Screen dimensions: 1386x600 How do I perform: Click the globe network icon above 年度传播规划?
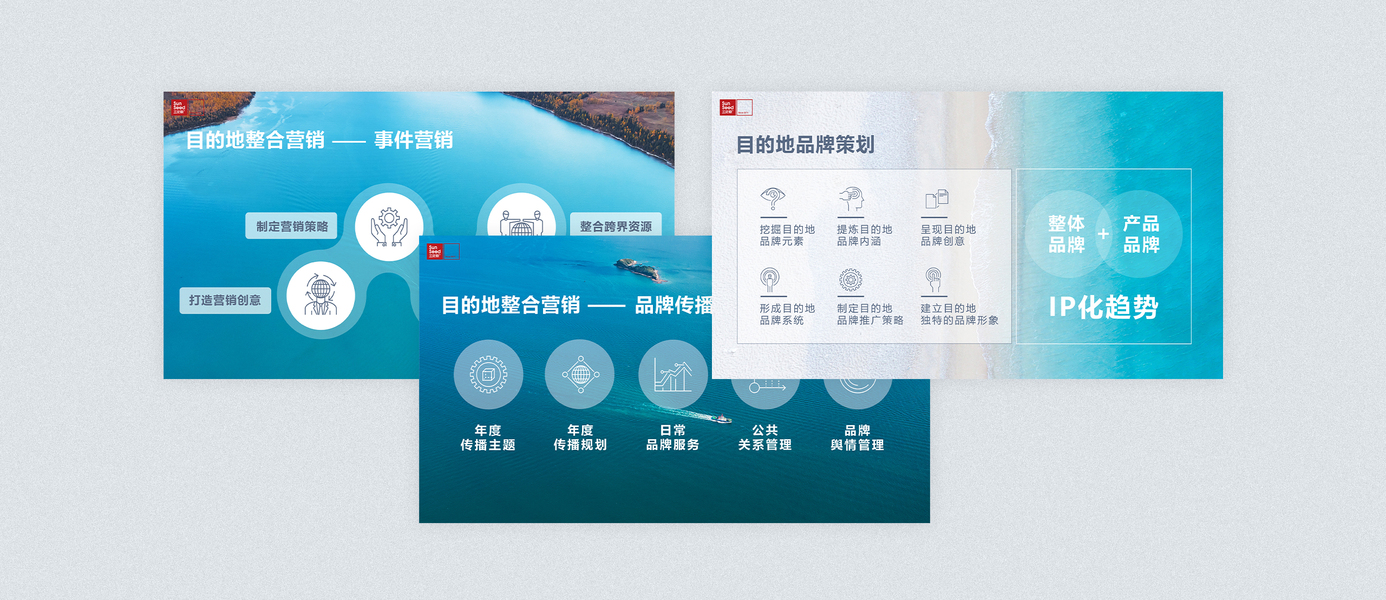[x=579, y=374]
